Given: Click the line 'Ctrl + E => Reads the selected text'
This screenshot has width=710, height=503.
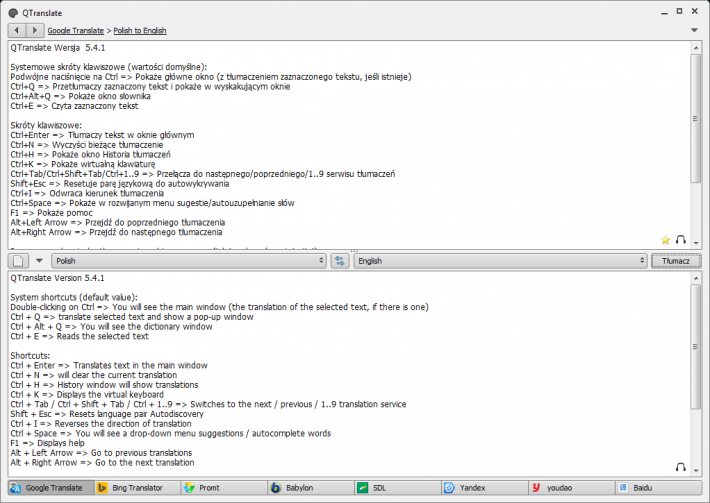Looking at the screenshot, I should tap(80, 336).
